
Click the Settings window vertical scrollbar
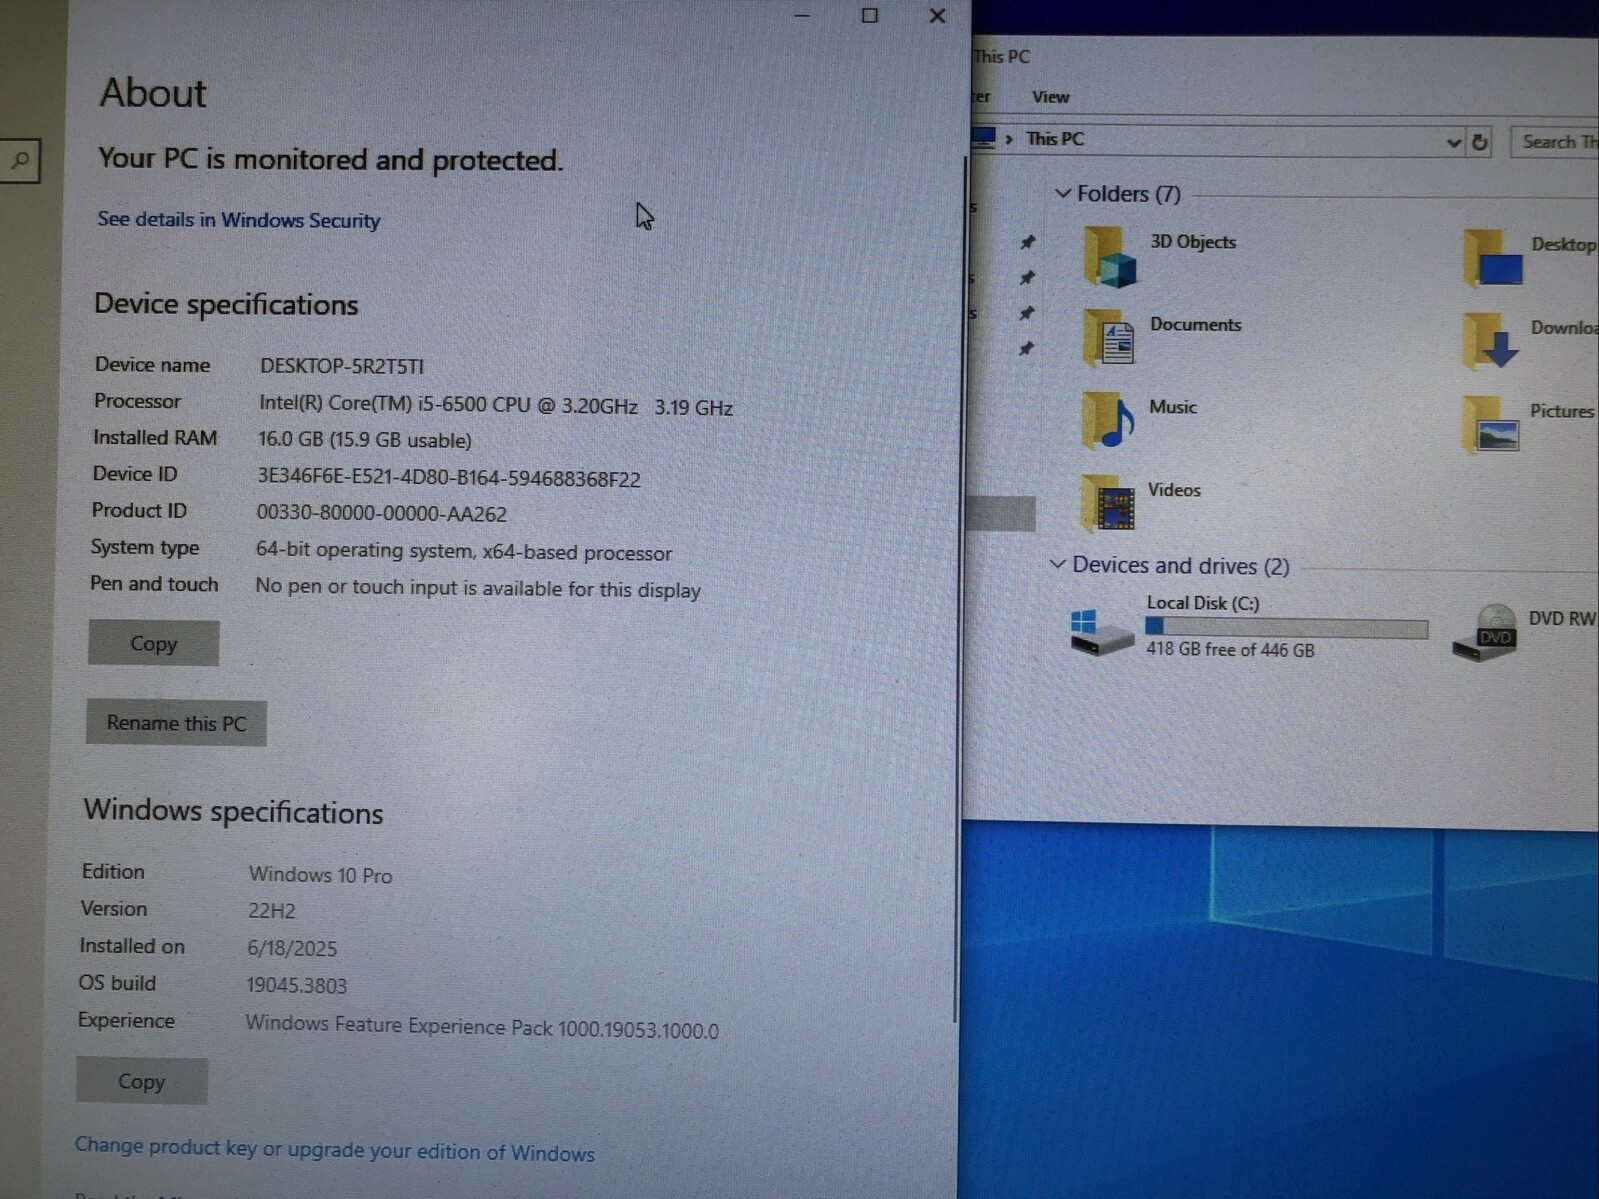(x=960, y=590)
